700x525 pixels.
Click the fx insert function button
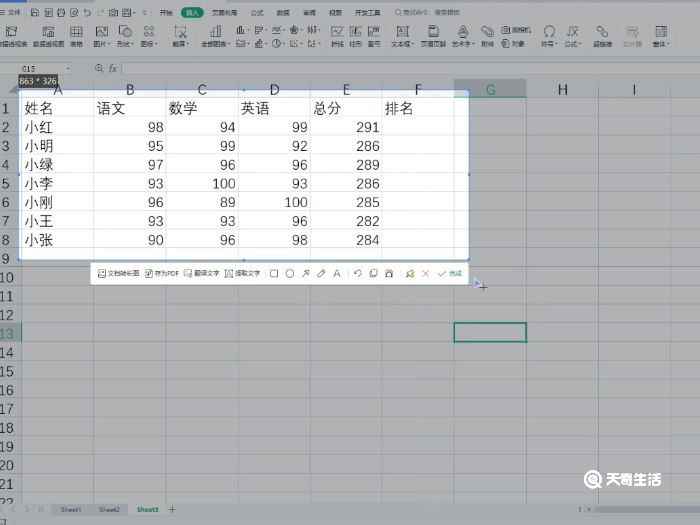click(x=113, y=68)
